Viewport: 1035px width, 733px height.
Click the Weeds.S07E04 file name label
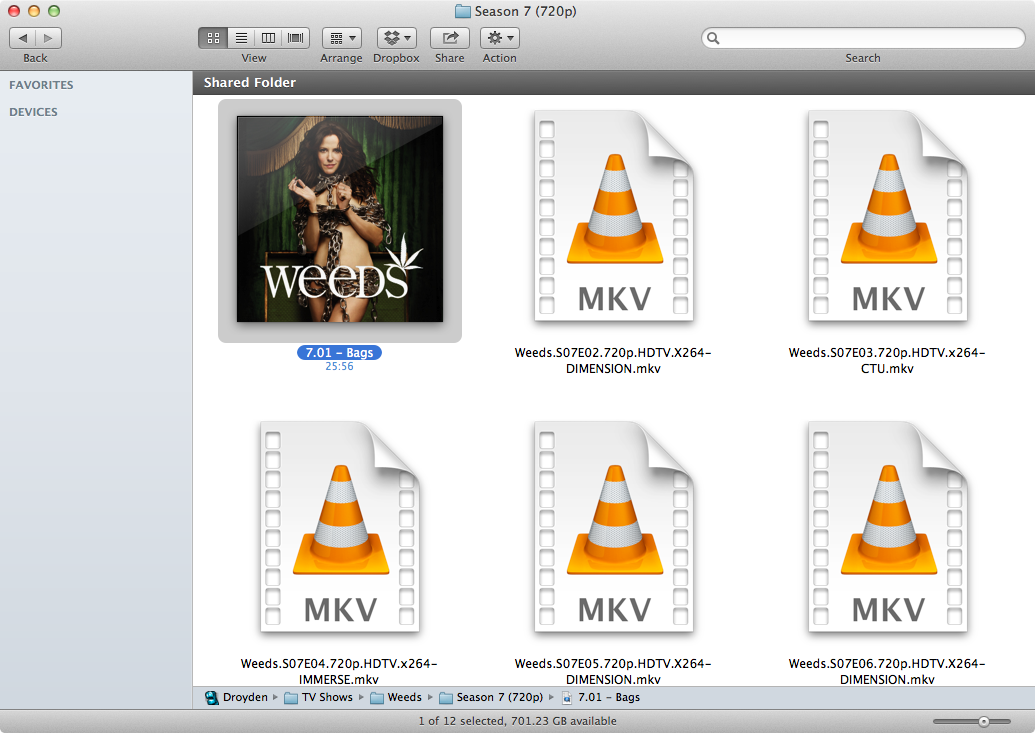pos(339,672)
